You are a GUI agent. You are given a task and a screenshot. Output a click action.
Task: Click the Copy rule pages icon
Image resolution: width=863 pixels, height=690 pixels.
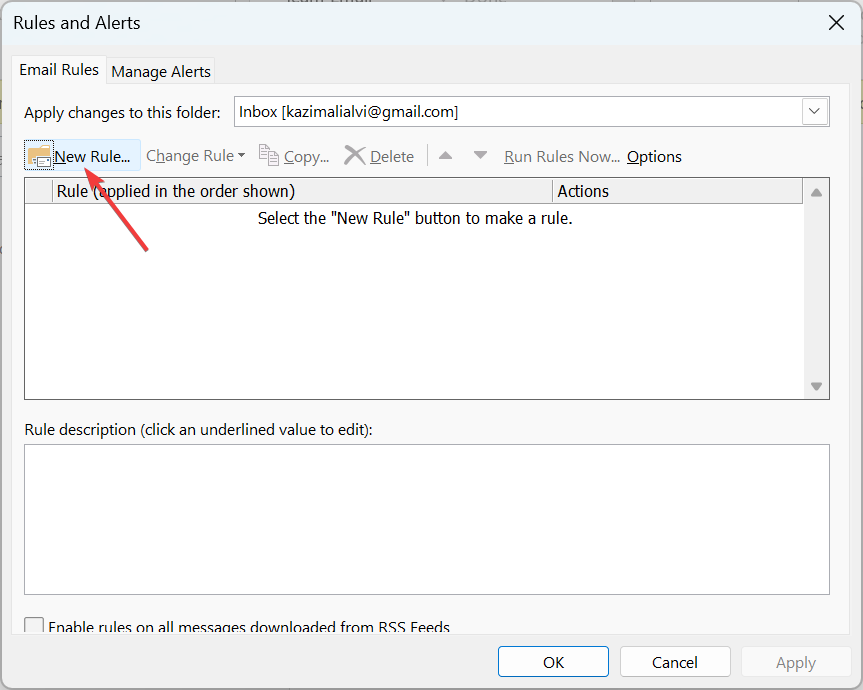coord(269,155)
